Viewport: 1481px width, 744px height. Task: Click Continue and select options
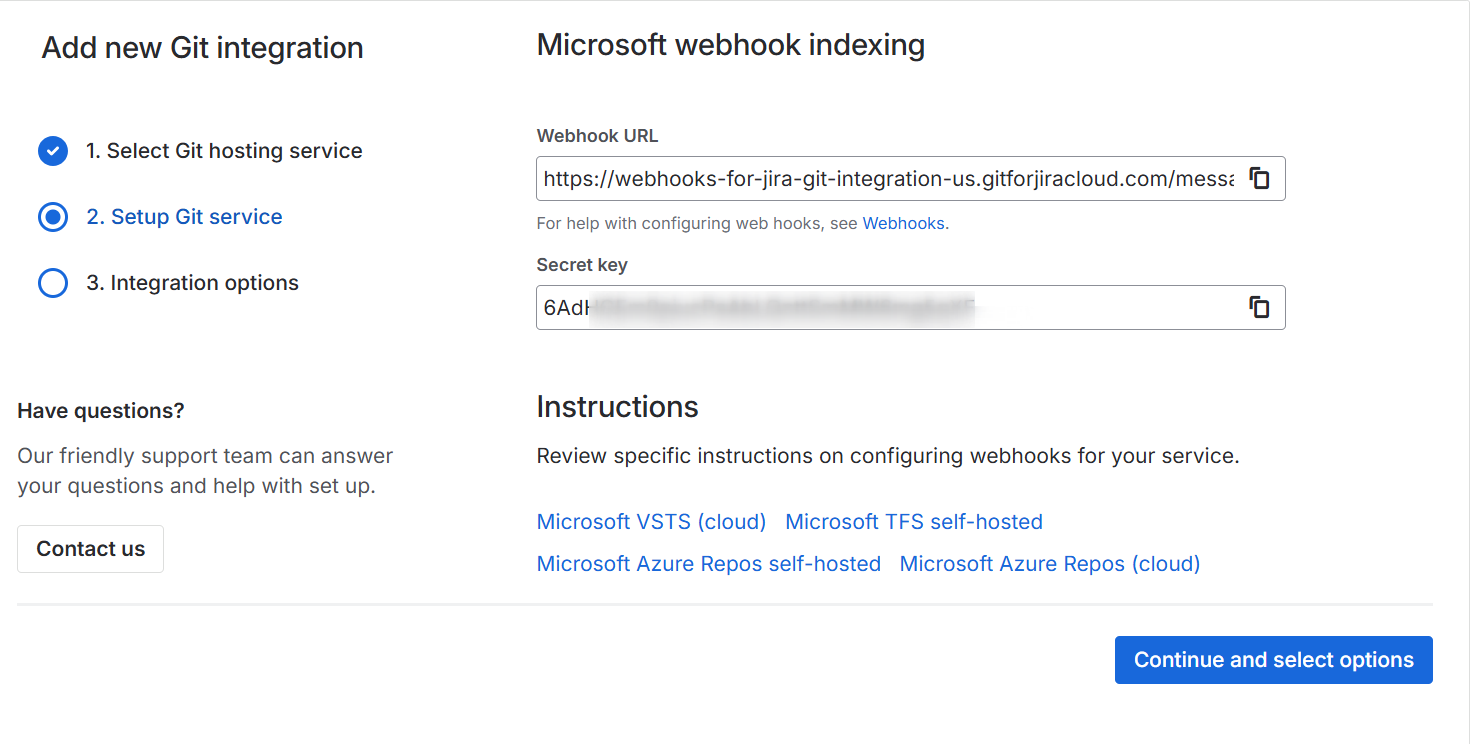1273,660
